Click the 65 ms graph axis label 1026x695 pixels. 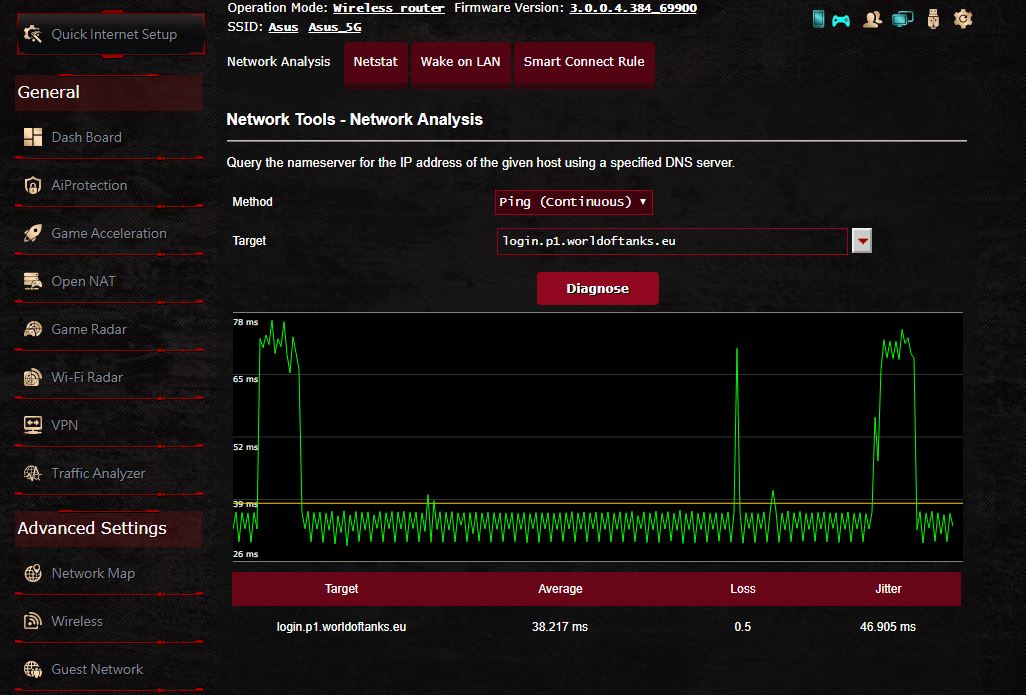tap(245, 379)
